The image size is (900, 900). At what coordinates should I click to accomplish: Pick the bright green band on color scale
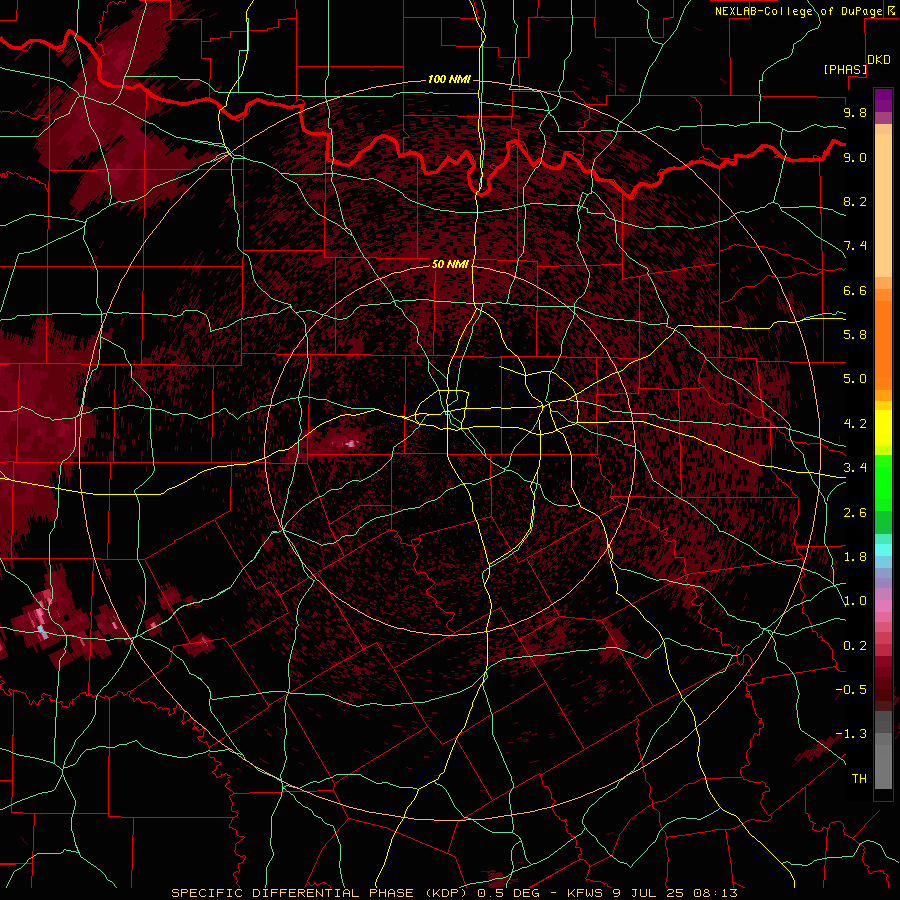883,482
